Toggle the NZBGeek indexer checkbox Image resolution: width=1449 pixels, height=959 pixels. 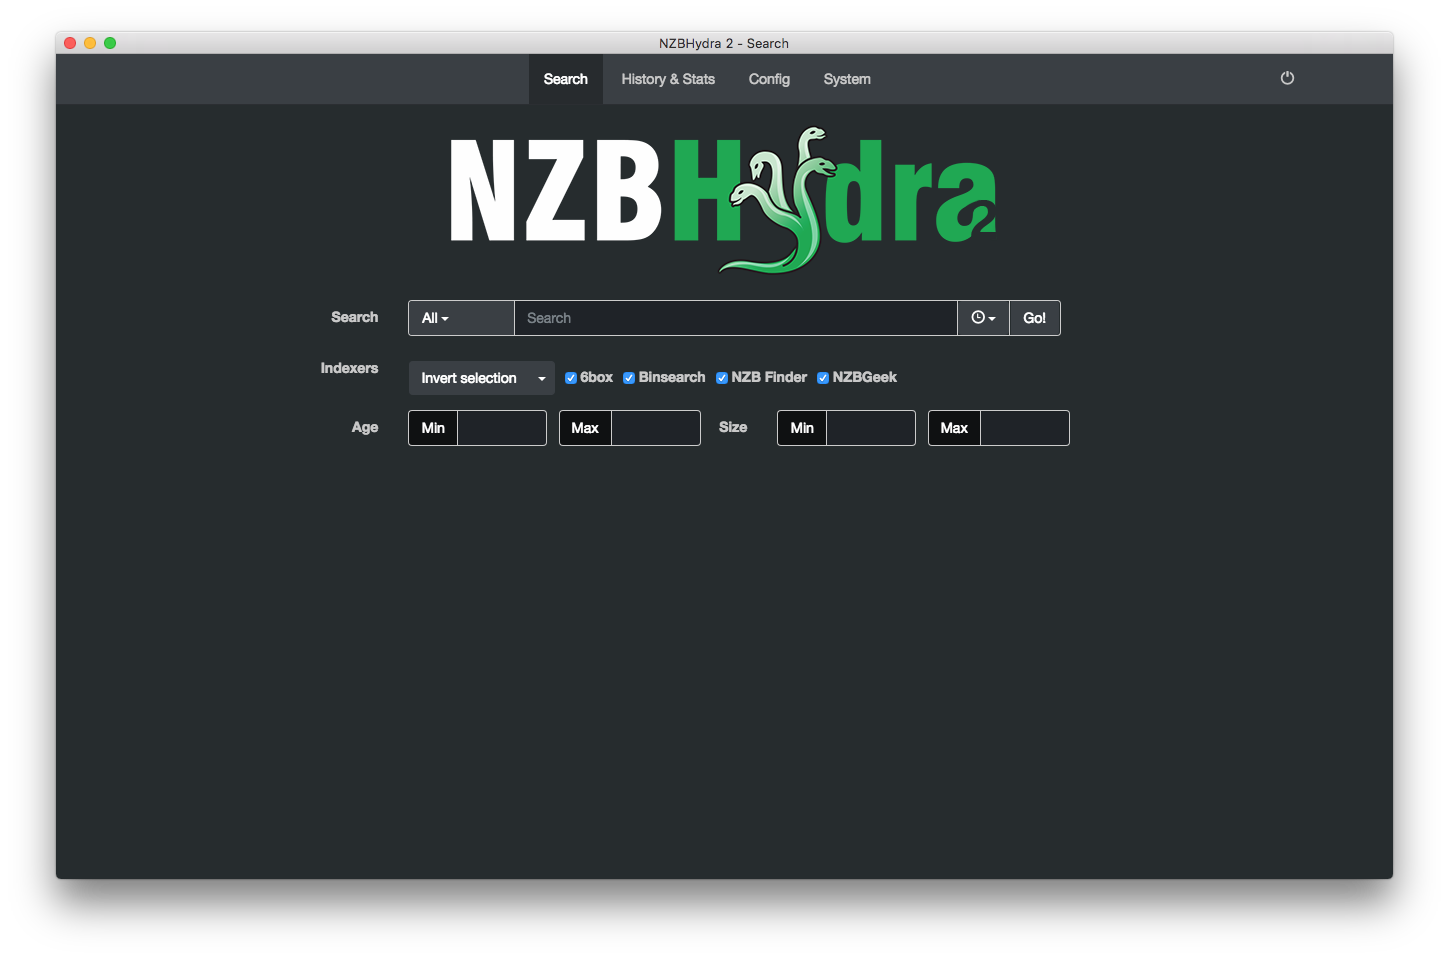[823, 378]
